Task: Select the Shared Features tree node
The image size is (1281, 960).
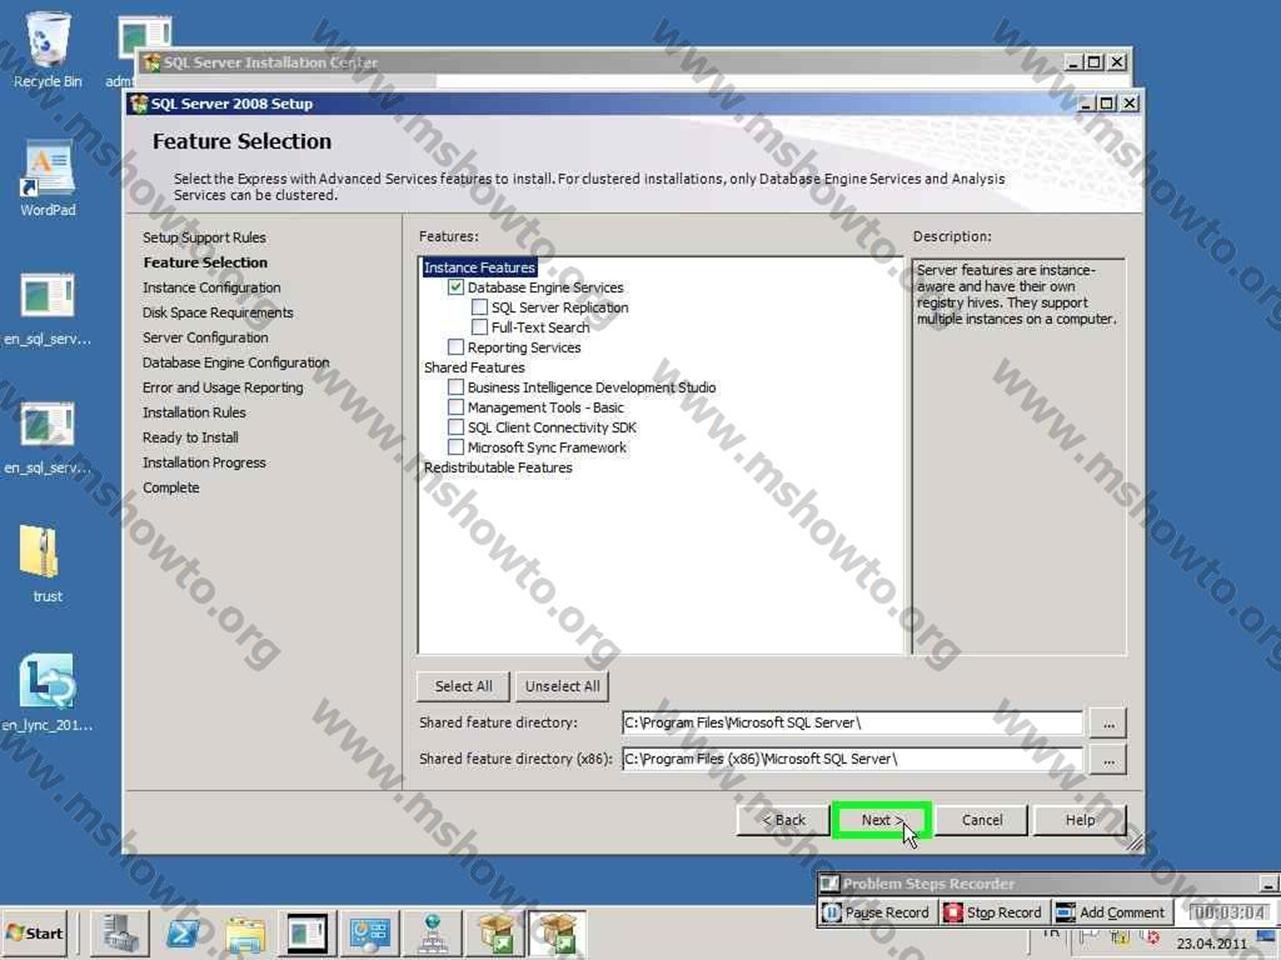Action: tap(474, 367)
